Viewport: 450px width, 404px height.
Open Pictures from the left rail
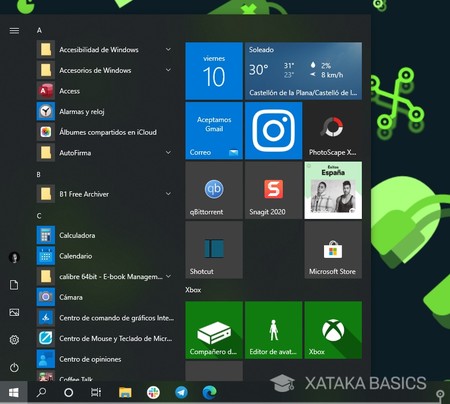tap(14, 312)
